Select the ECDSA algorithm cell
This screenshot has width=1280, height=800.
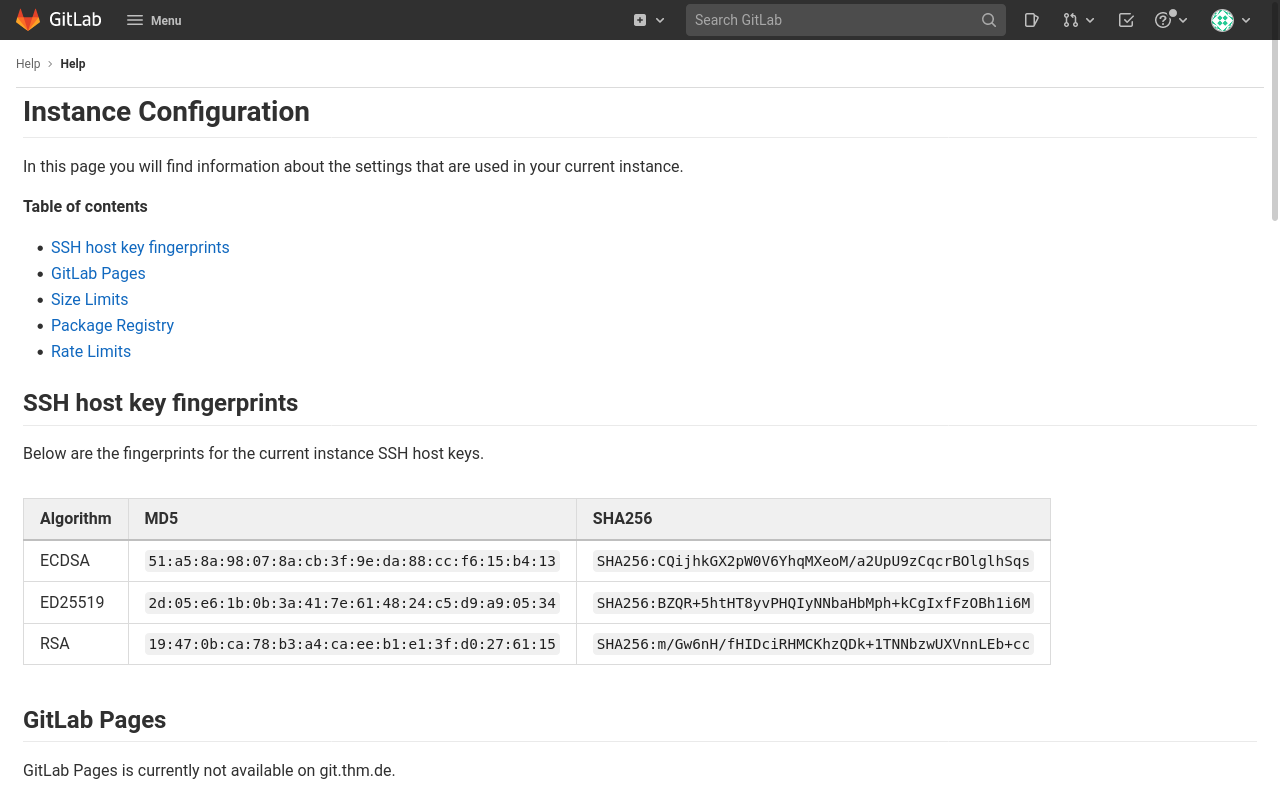pos(76,561)
